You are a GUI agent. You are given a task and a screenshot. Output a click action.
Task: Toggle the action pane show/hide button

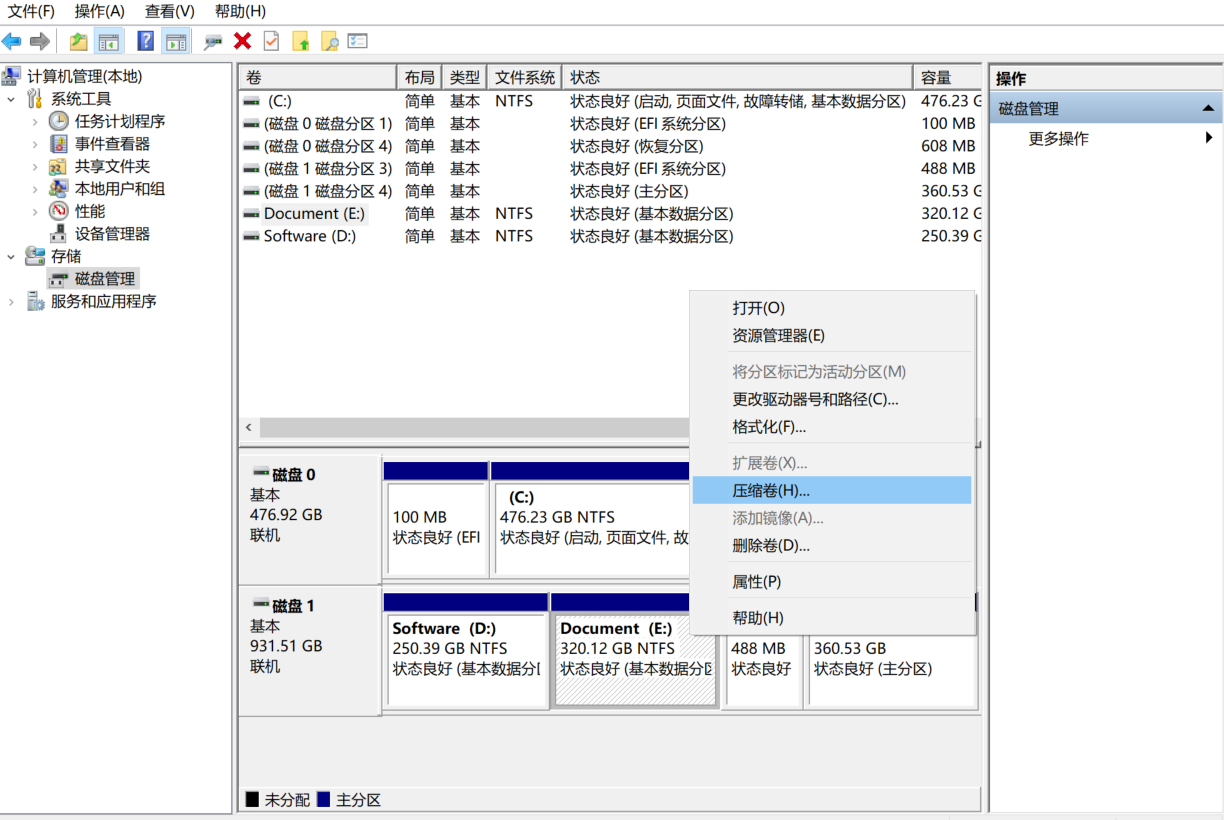176,41
